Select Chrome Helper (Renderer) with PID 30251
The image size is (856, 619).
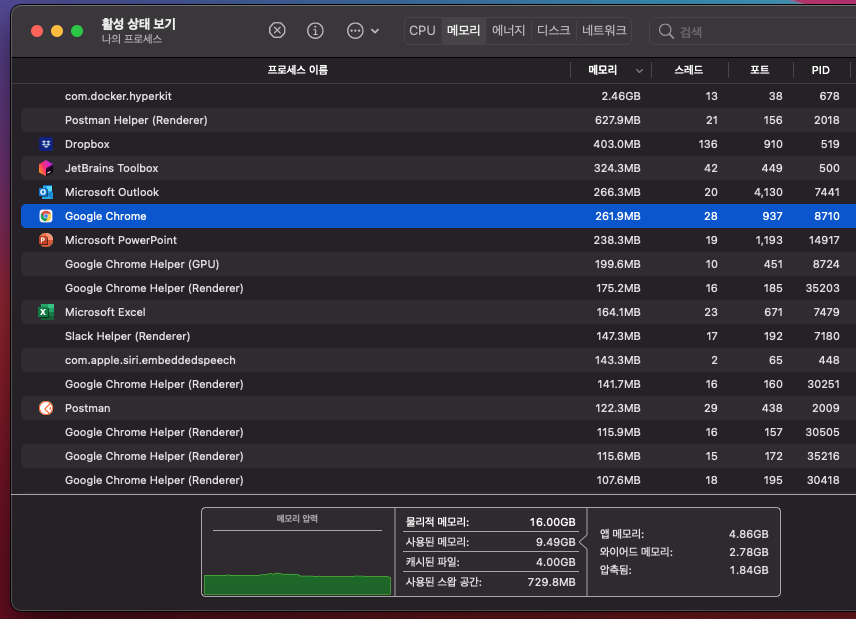[x=438, y=384]
